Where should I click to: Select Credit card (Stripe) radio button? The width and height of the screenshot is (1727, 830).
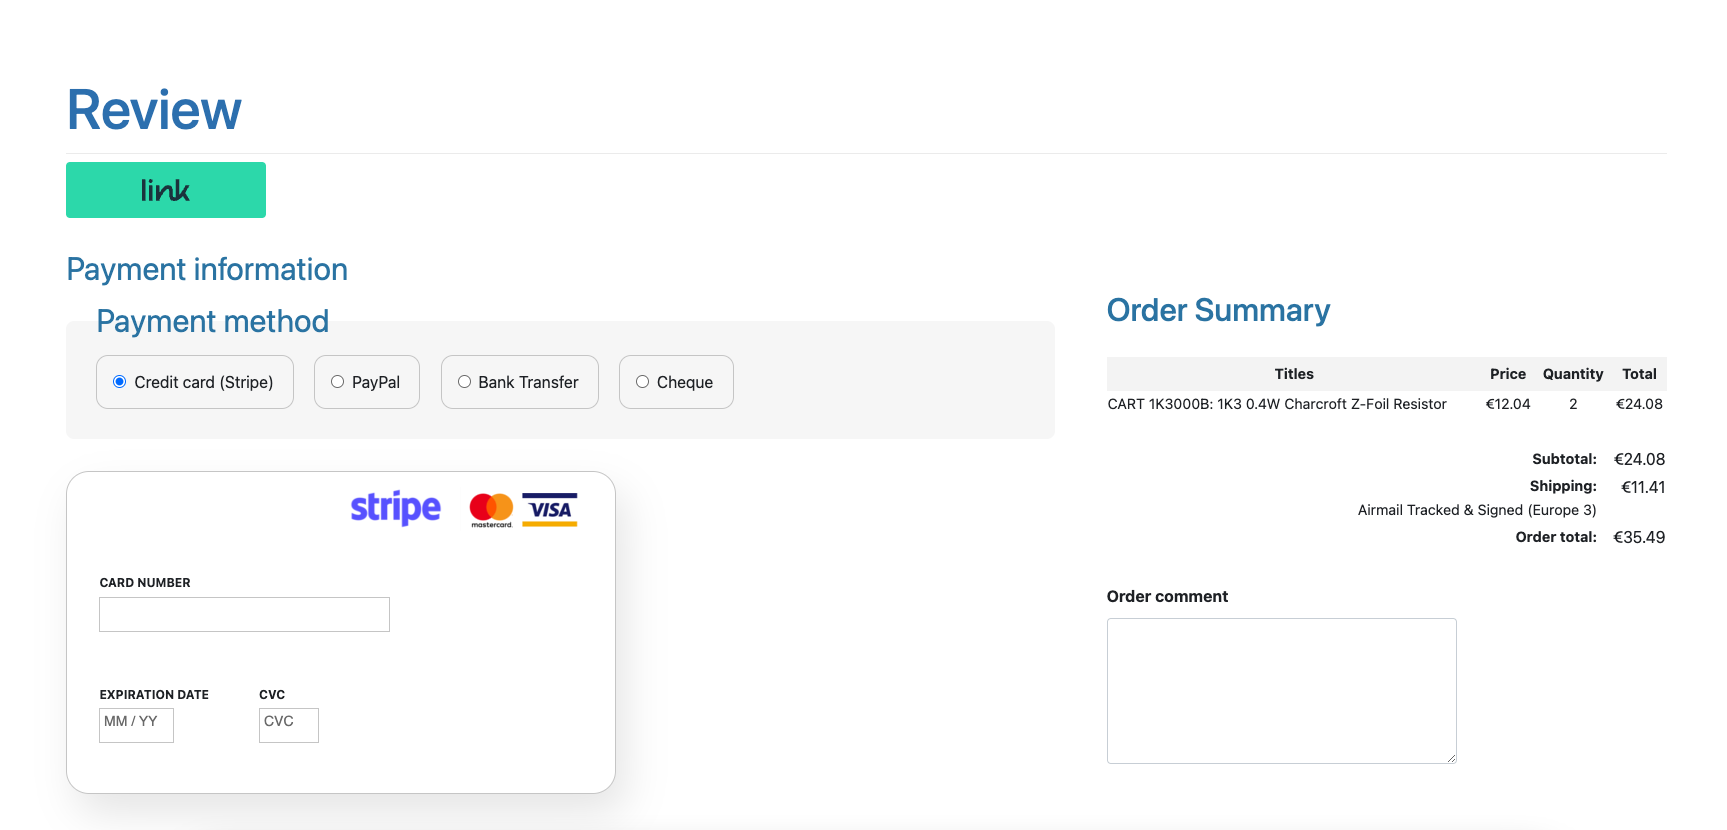point(120,382)
